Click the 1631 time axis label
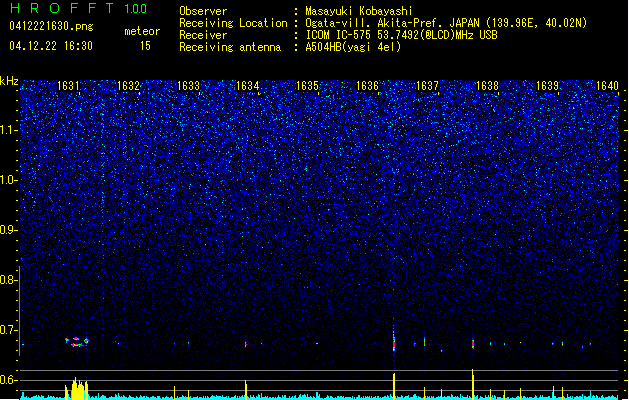 68,86
